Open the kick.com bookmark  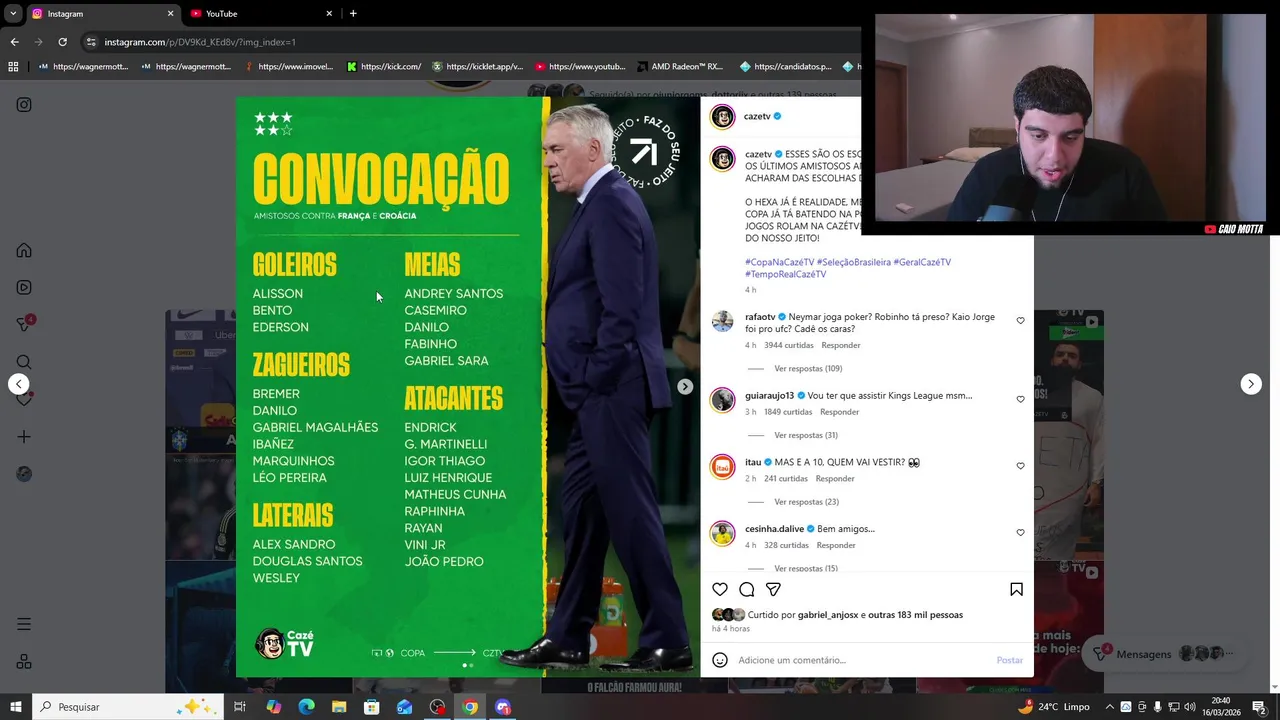(384, 67)
